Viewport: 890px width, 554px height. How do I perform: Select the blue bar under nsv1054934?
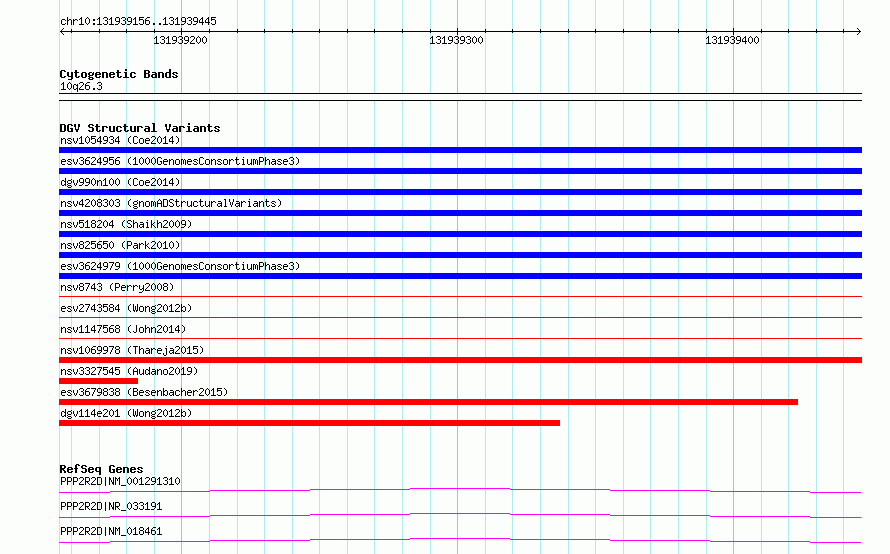[x=460, y=150]
